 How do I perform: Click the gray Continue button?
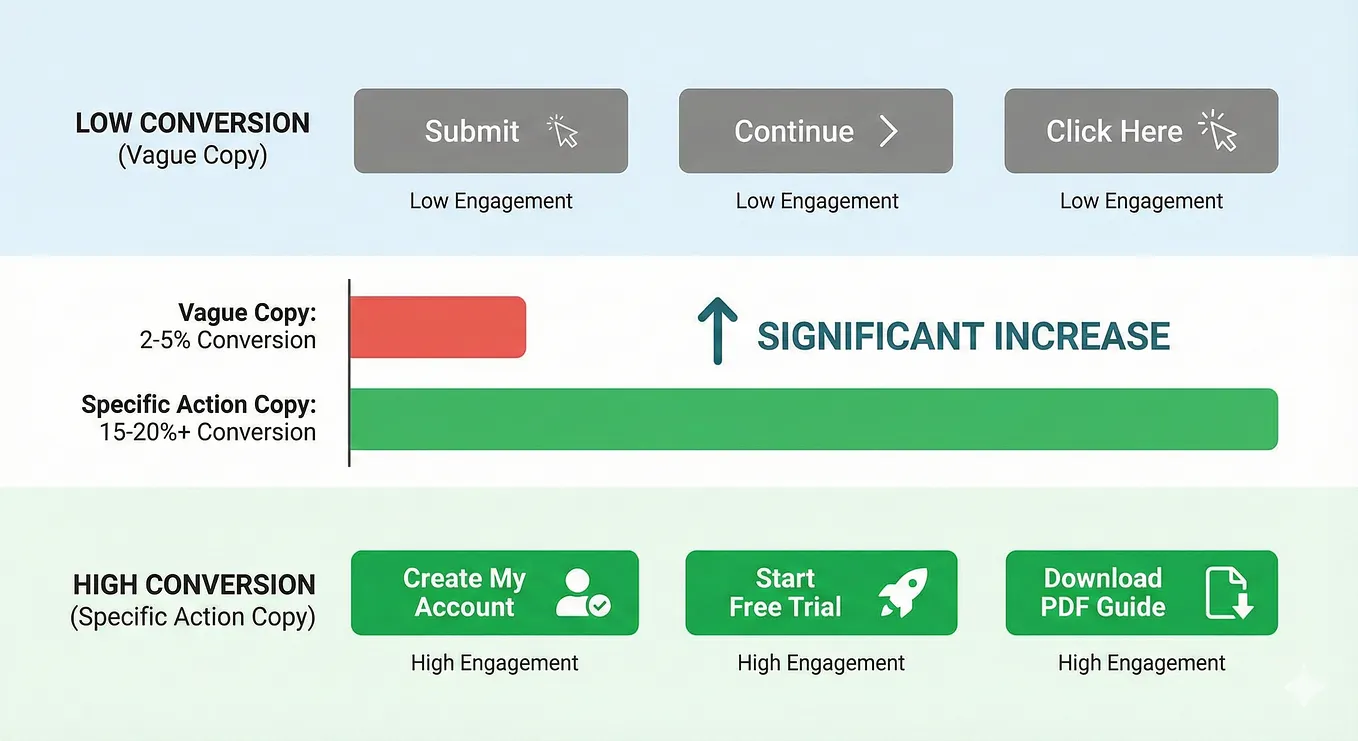[x=816, y=131]
